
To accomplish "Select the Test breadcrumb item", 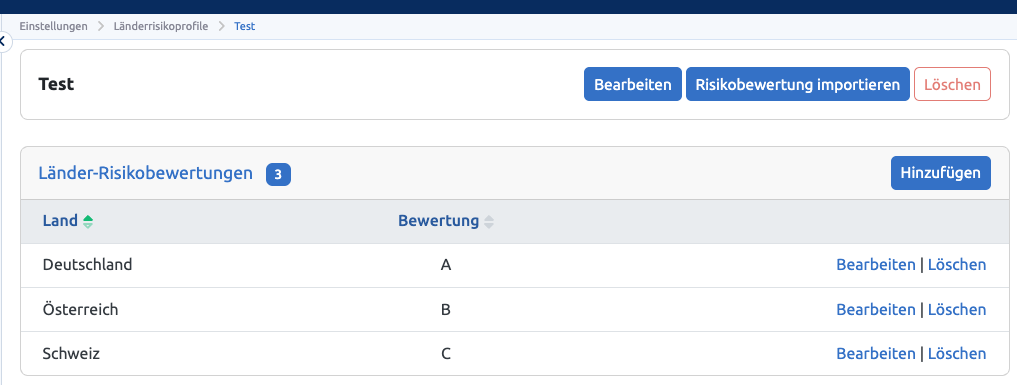I will 245,27.
